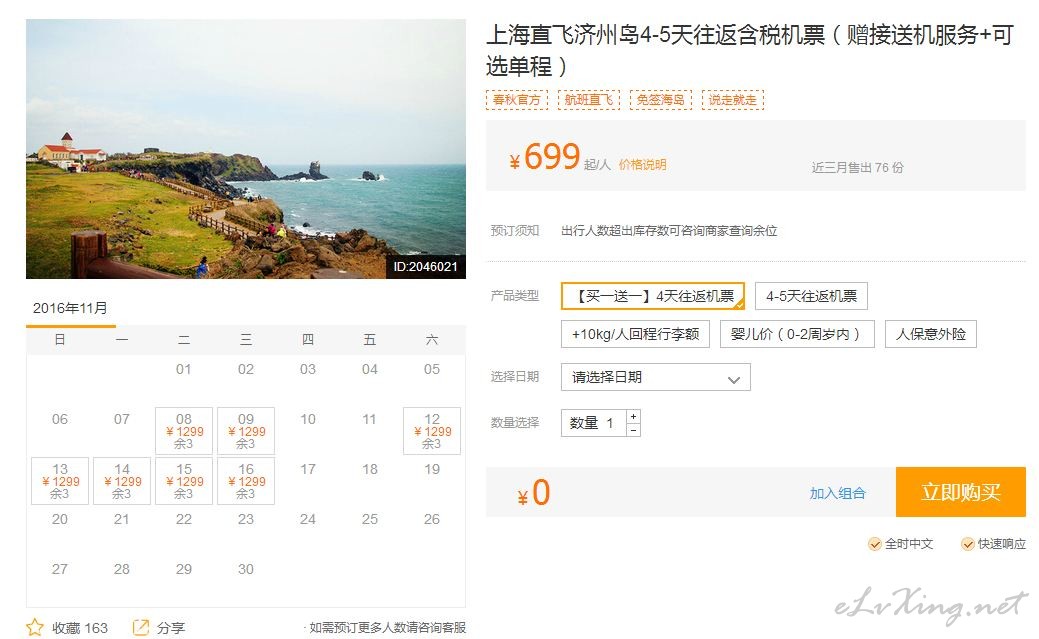Click the star favorite icon
The width and height of the screenshot is (1039, 639).
tap(34, 627)
